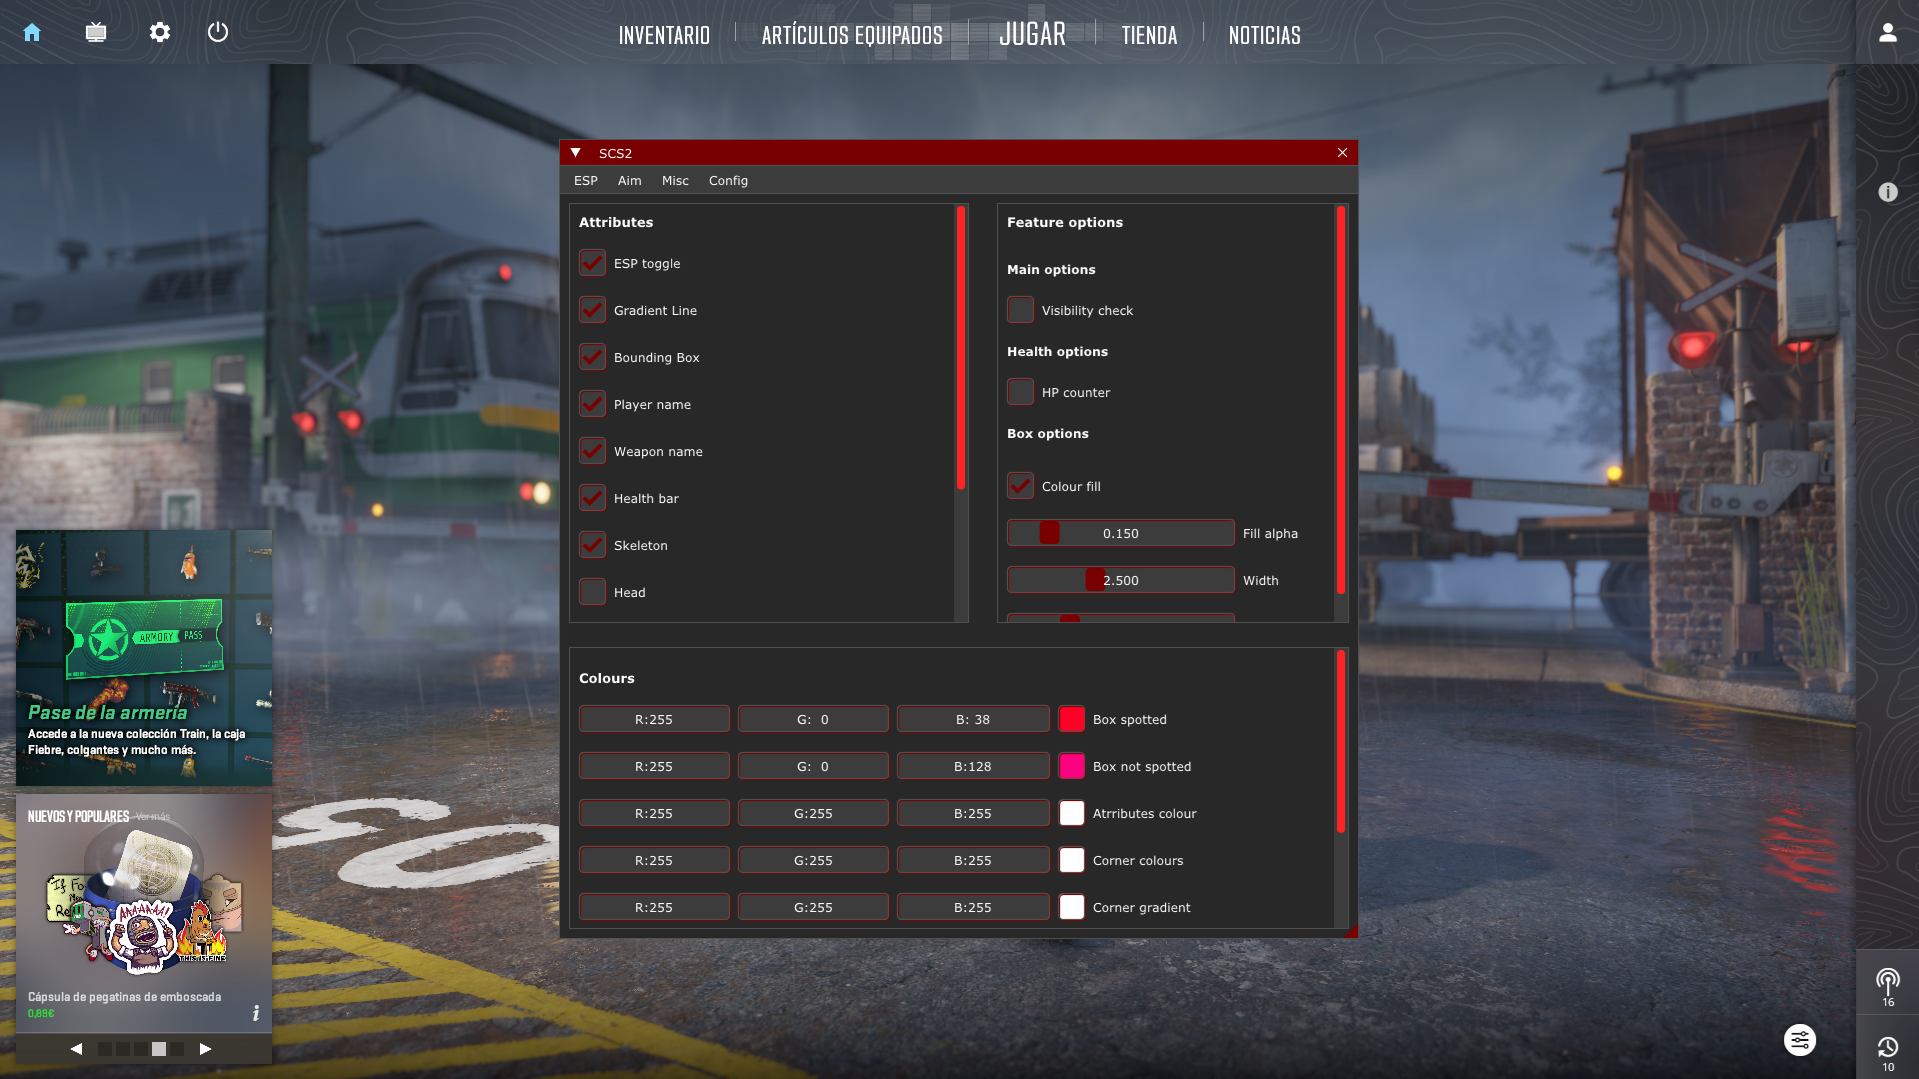Uncheck the Bounding Box option
The width and height of the screenshot is (1919, 1079).
pos(592,357)
